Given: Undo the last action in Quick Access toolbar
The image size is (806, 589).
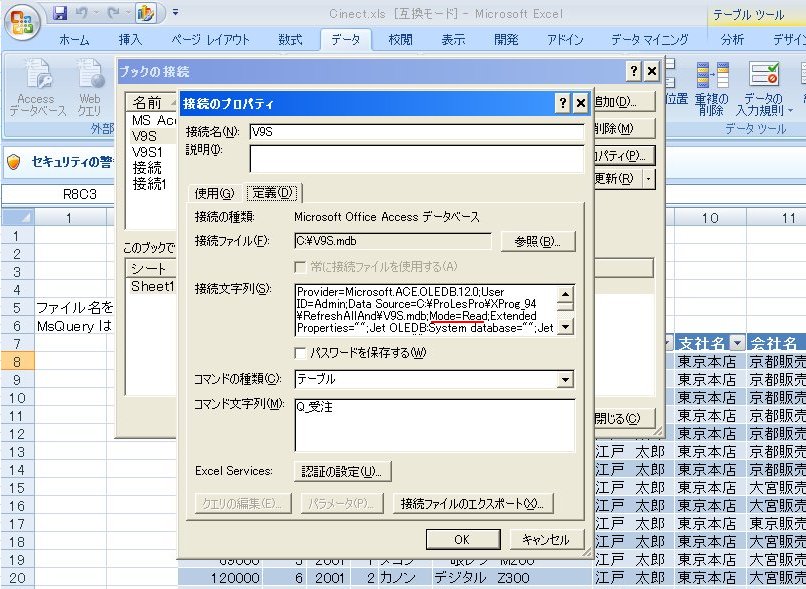Looking at the screenshot, I should pyautogui.click(x=82, y=13).
